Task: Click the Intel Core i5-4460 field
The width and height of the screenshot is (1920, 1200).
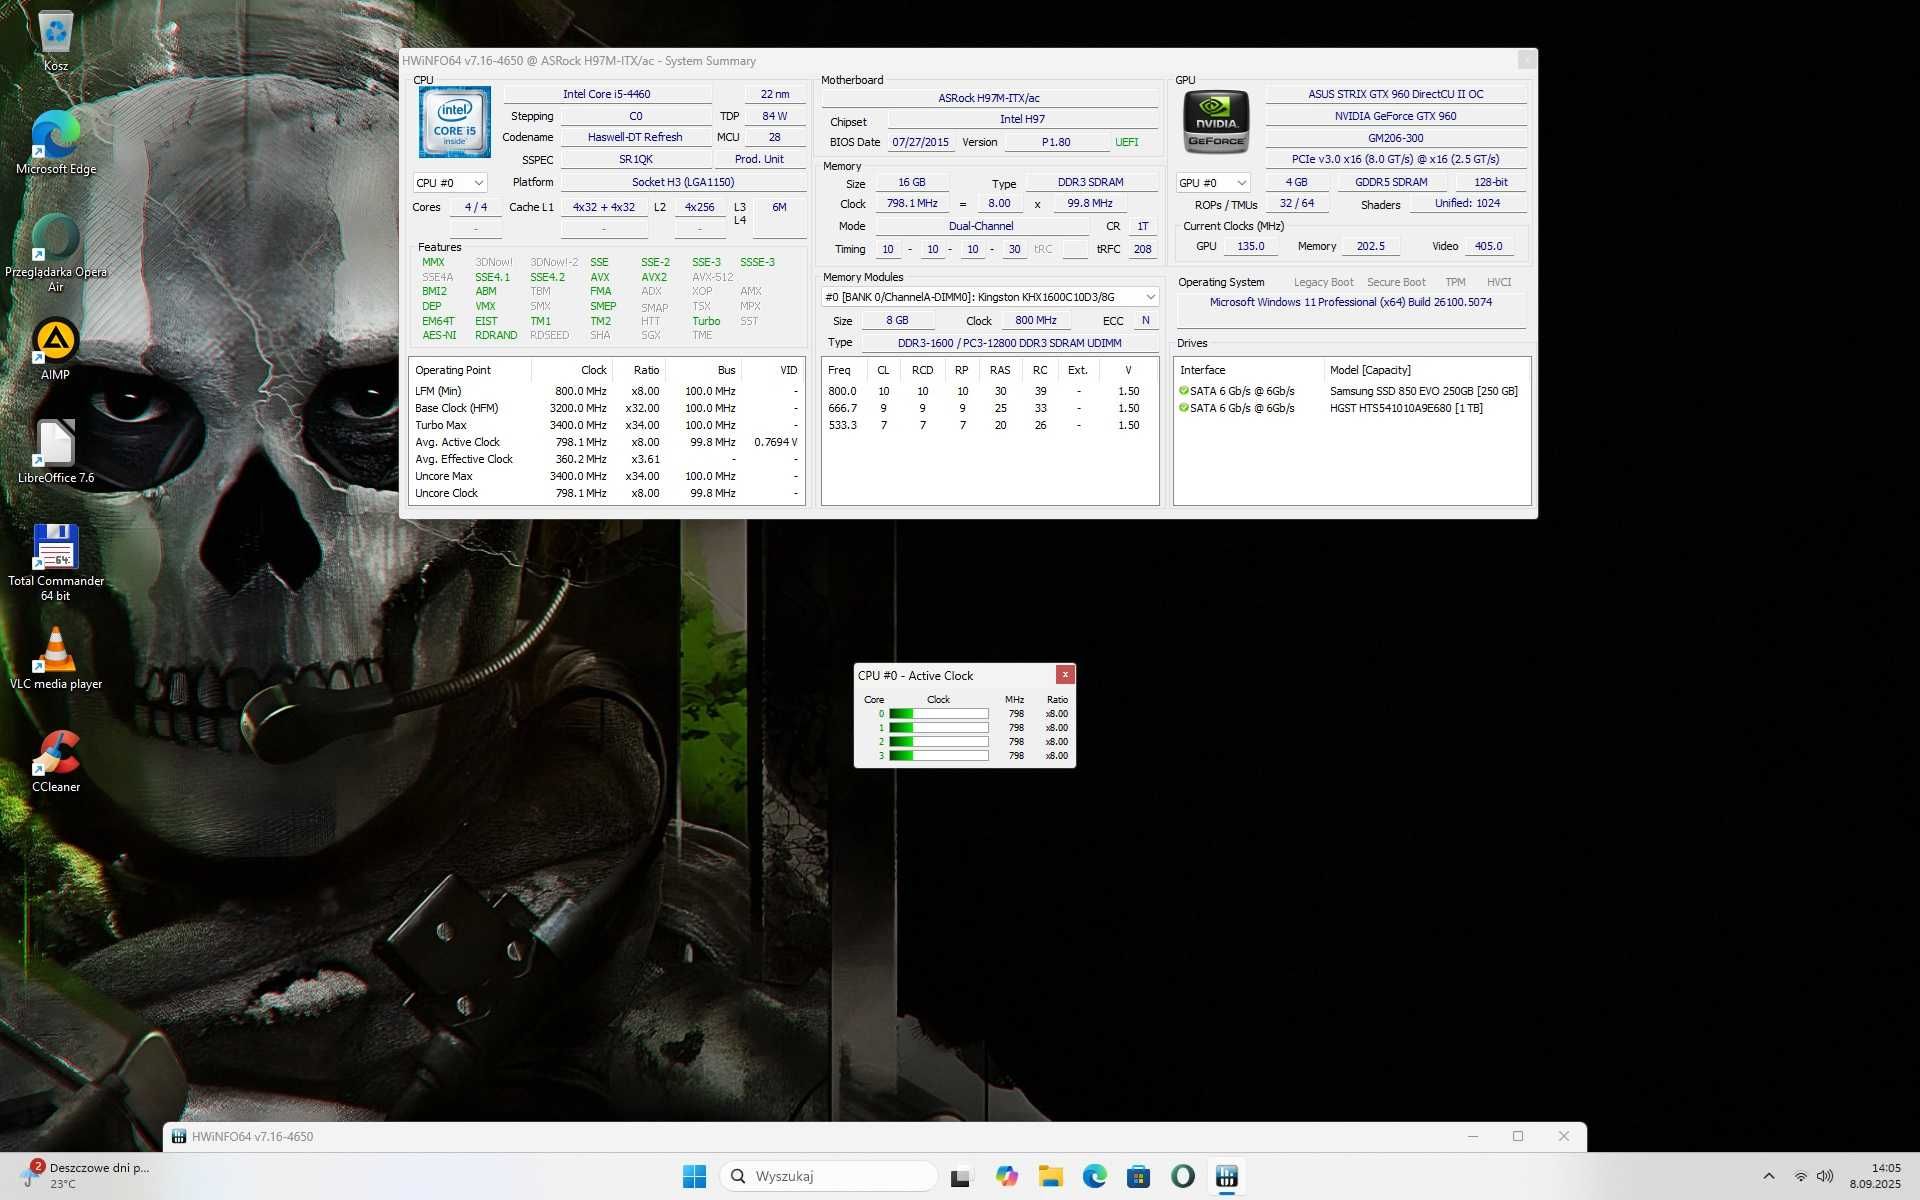Action: coord(607,94)
